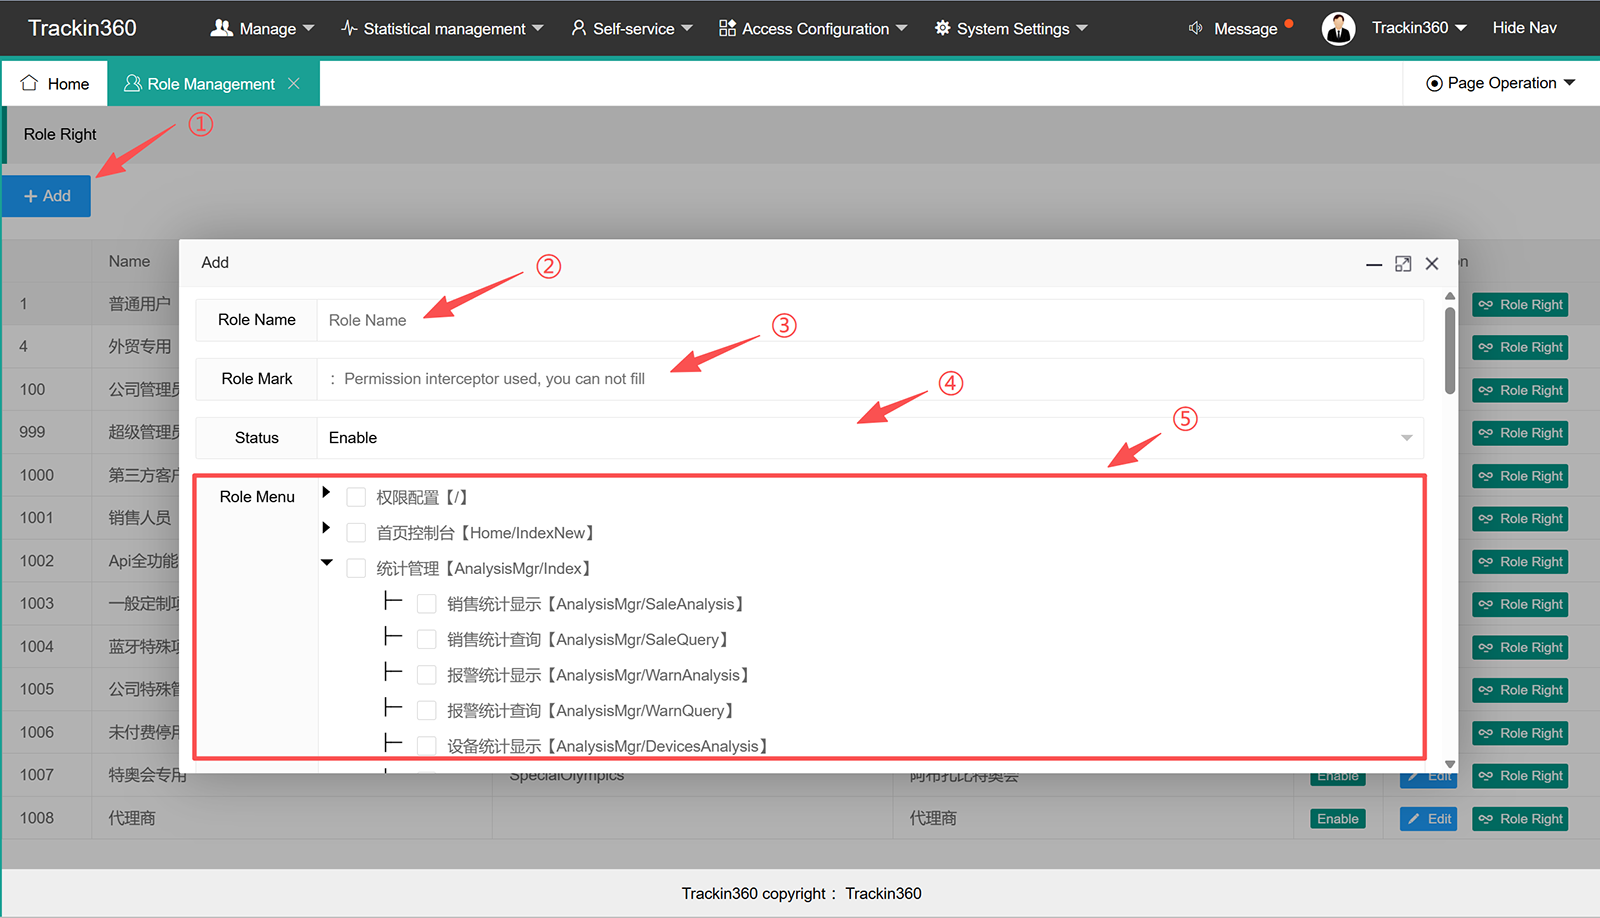
Task: Click the System Settings gear icon
Action: (942, 28)
